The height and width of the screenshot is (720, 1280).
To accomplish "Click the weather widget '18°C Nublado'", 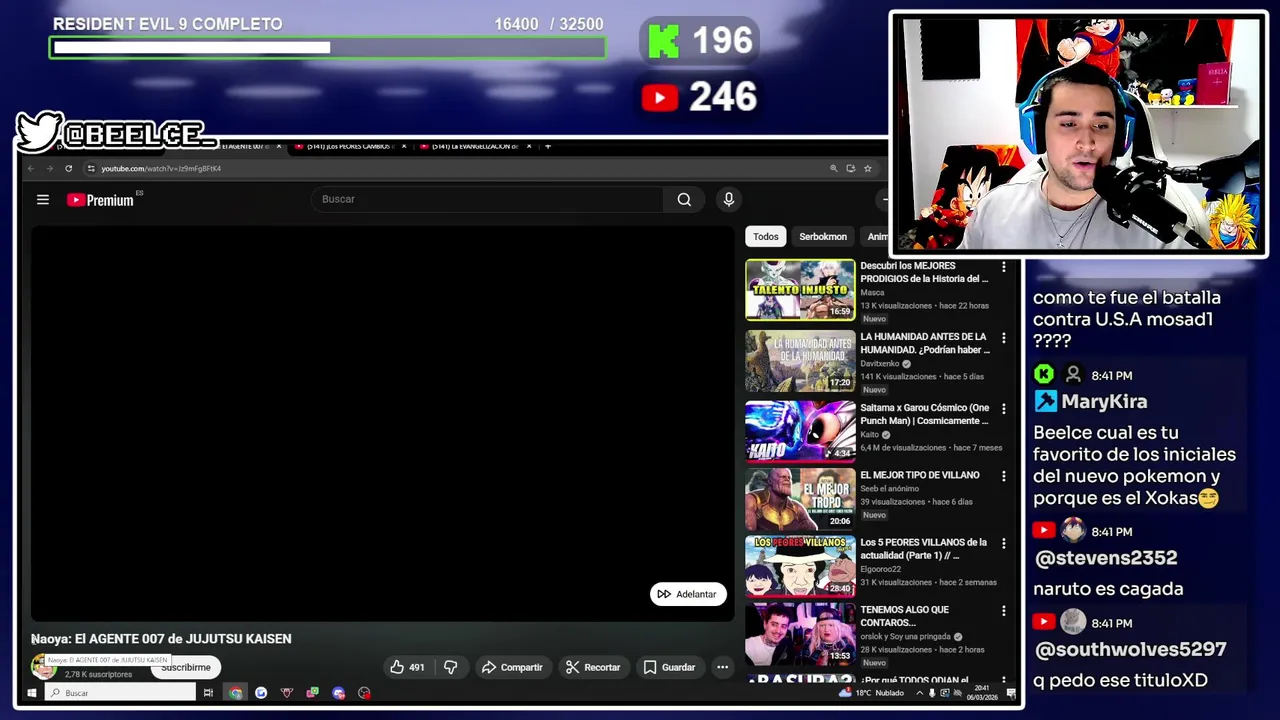I will [872, 692].
